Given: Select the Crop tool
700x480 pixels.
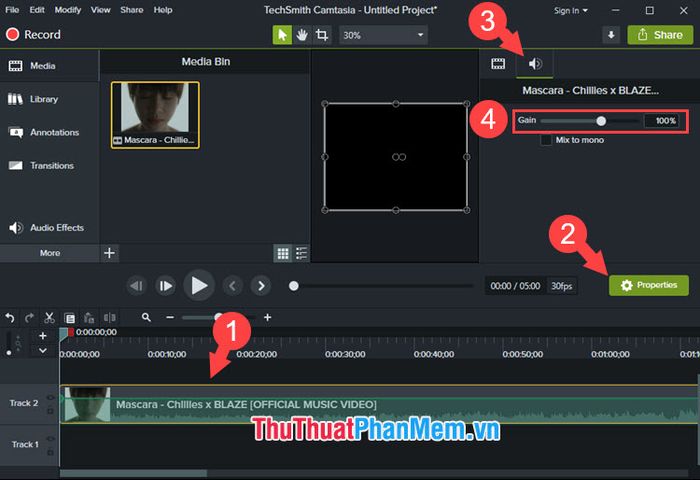Looking at the screenshot, I should click(x=321, y=35).
